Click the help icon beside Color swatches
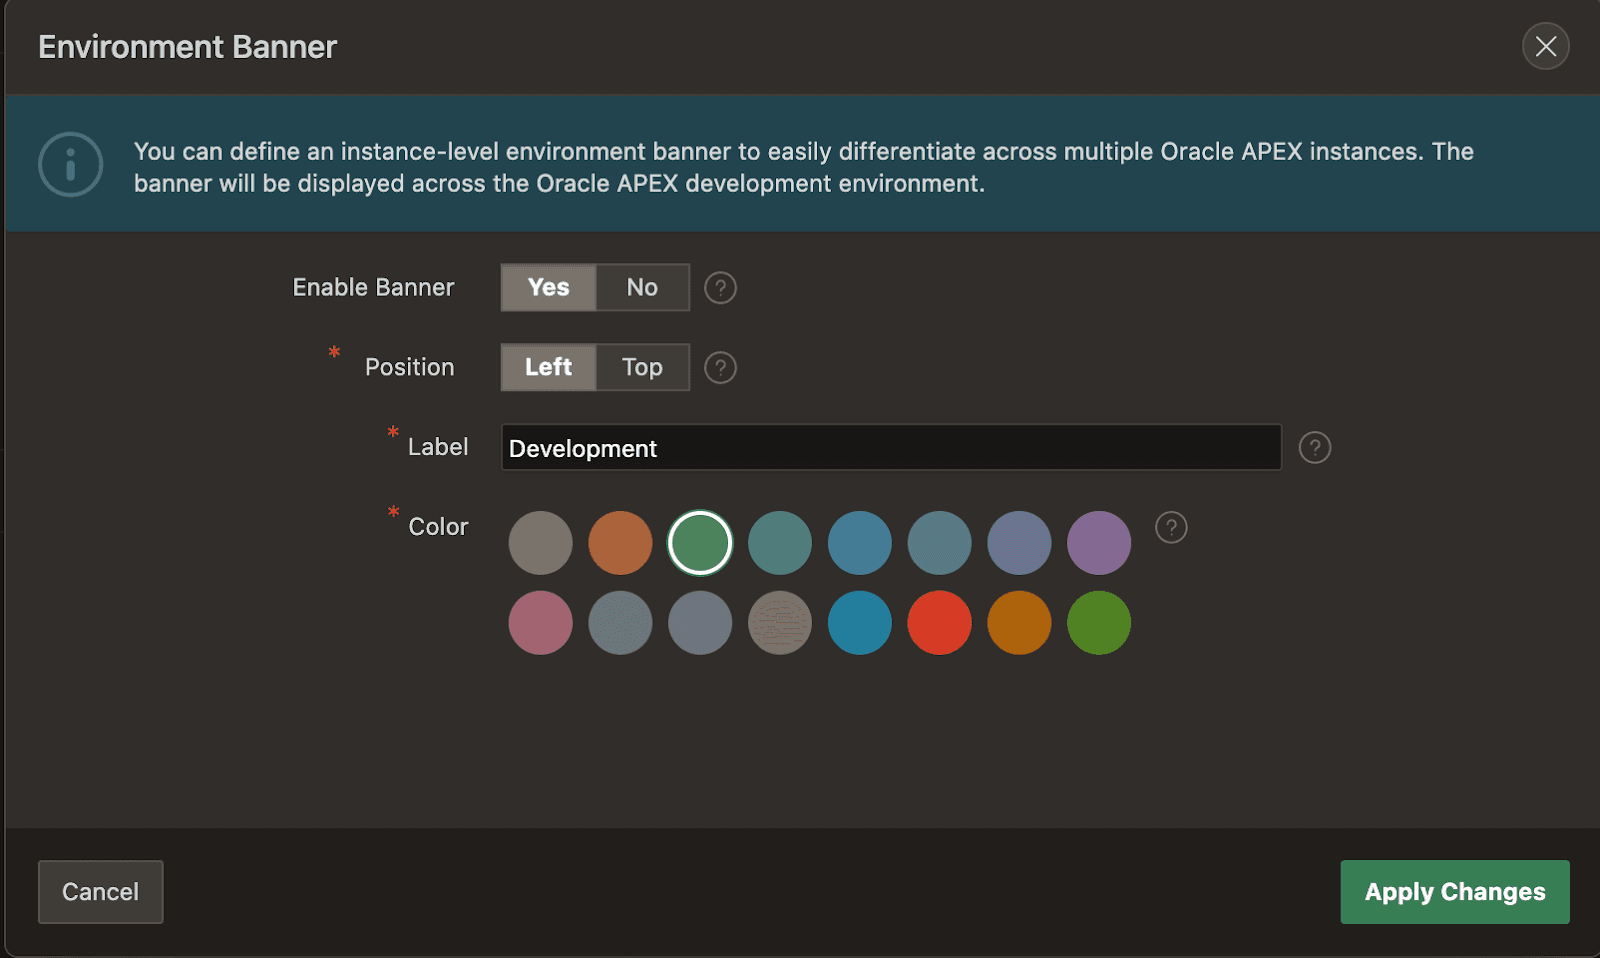 [1171, 527]
